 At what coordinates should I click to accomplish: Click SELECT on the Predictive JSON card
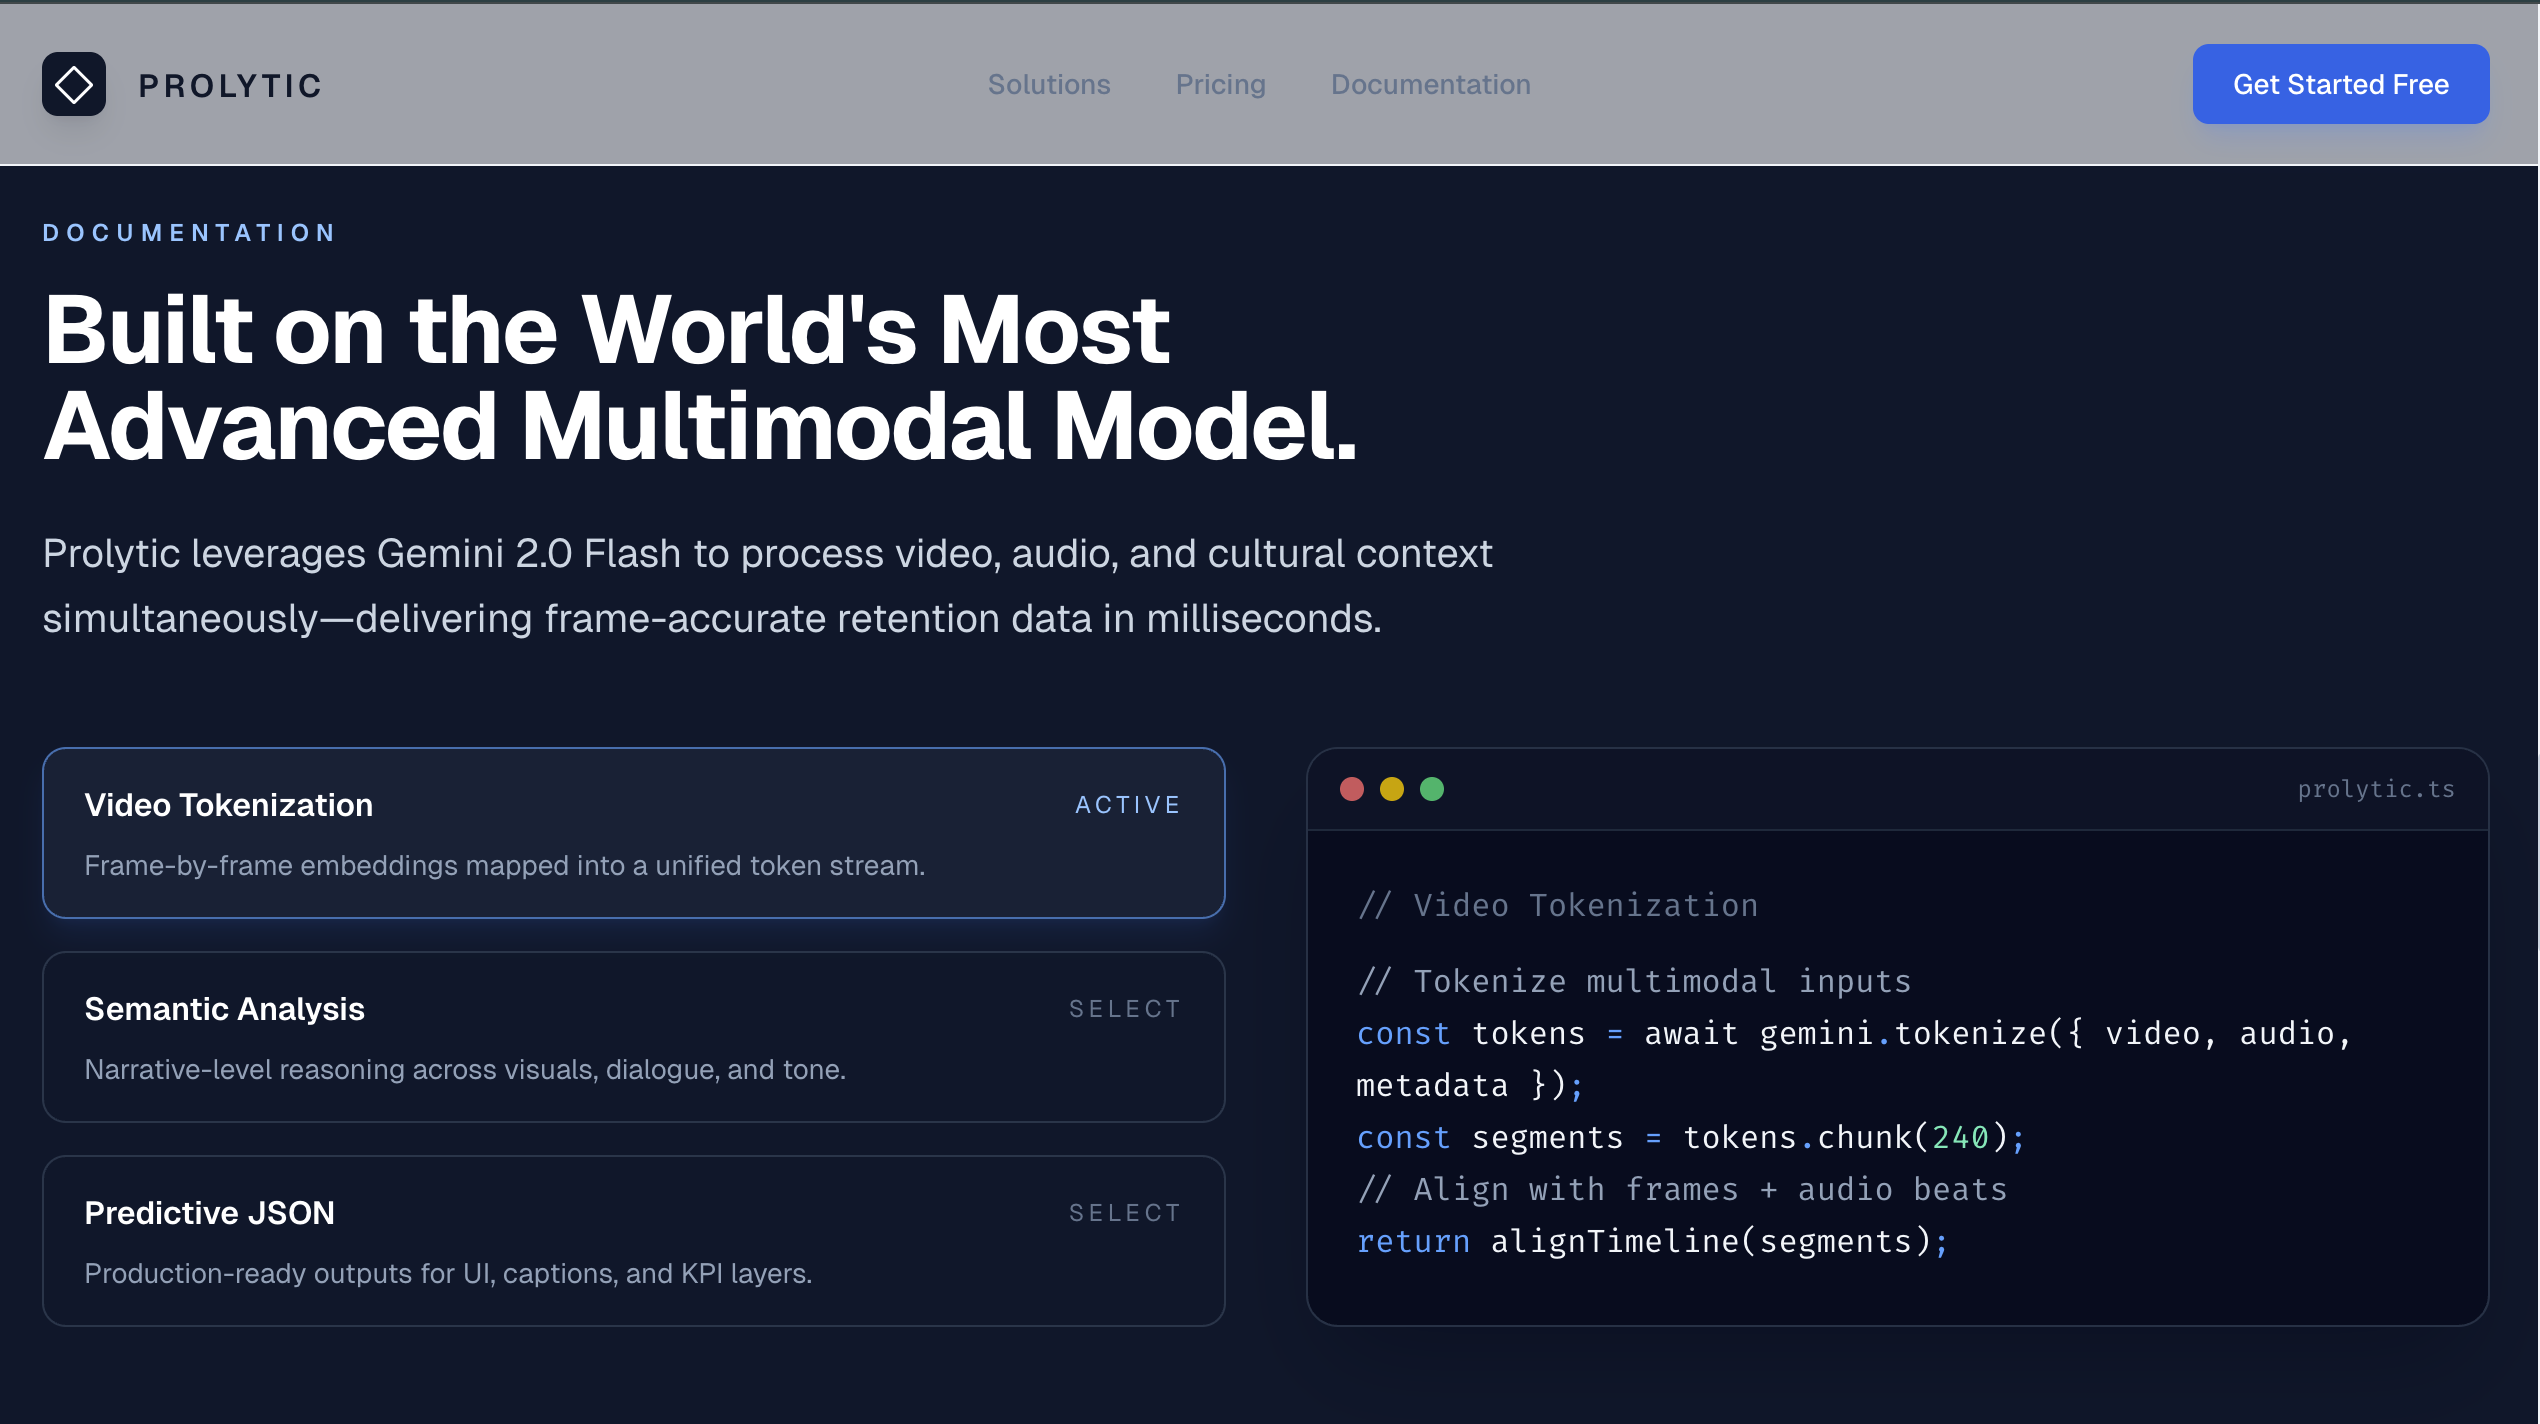(1124, 1213)
